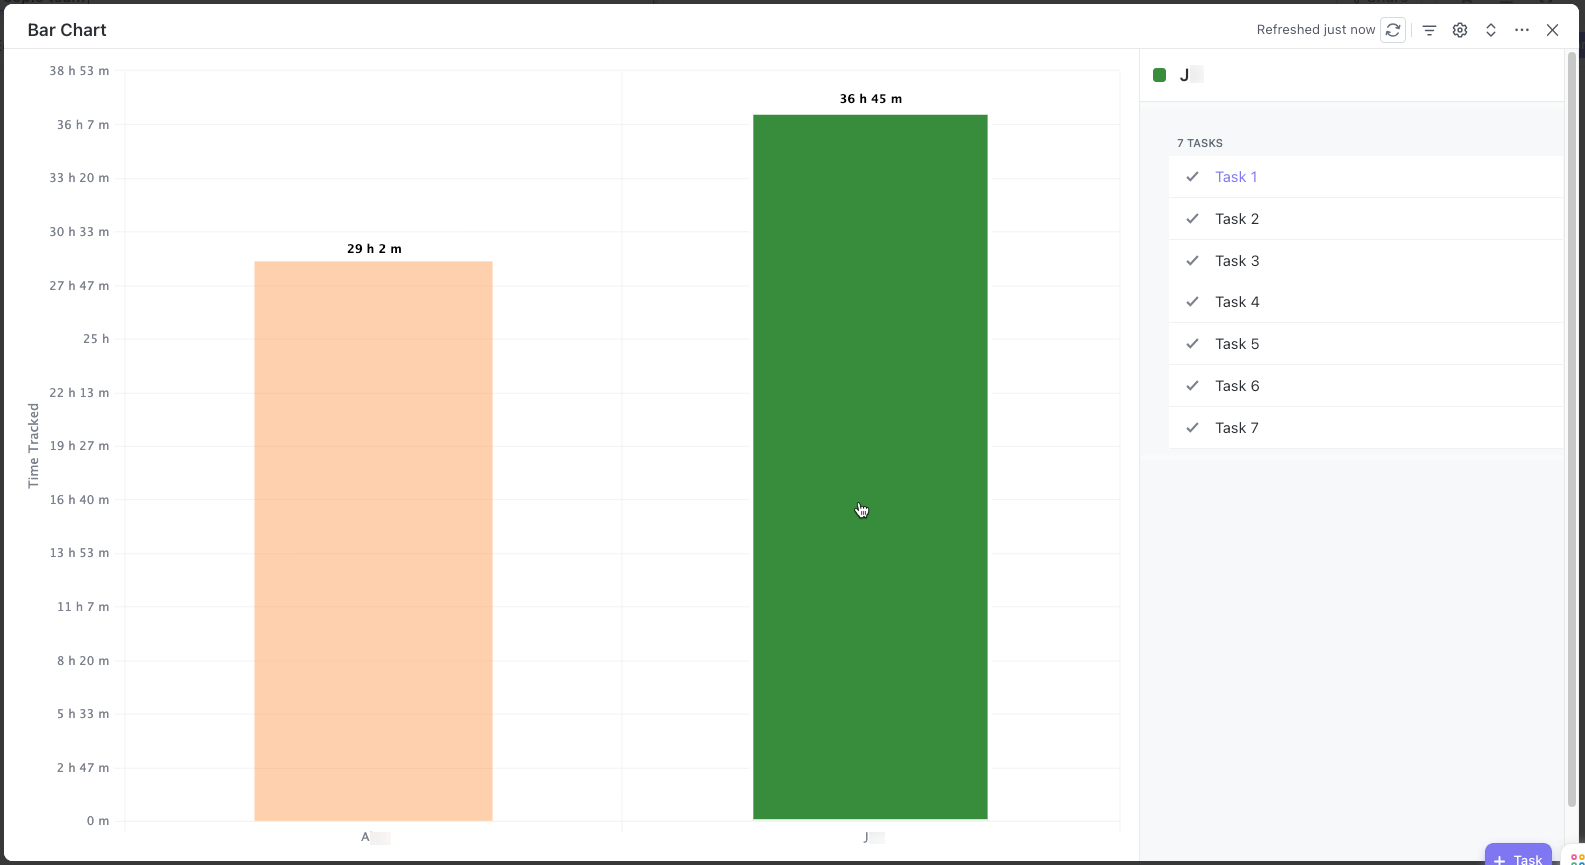The height and width of the screenshot is (865, 1585).
Task: Select the Task 3 row
Action: [x=1237, y=260]
